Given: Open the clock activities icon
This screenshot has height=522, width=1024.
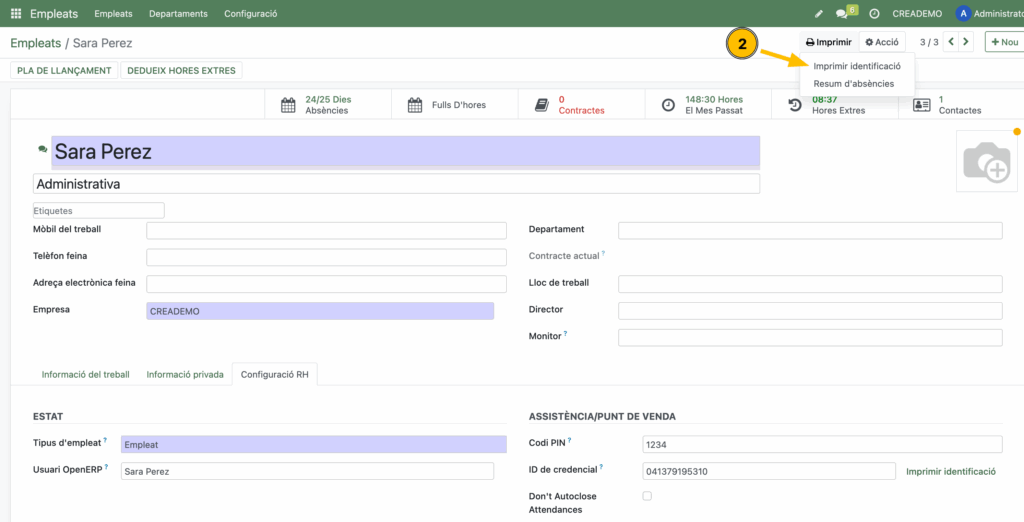Looking at the screenshot, I should pyautogui.click(x=874, y=14).
